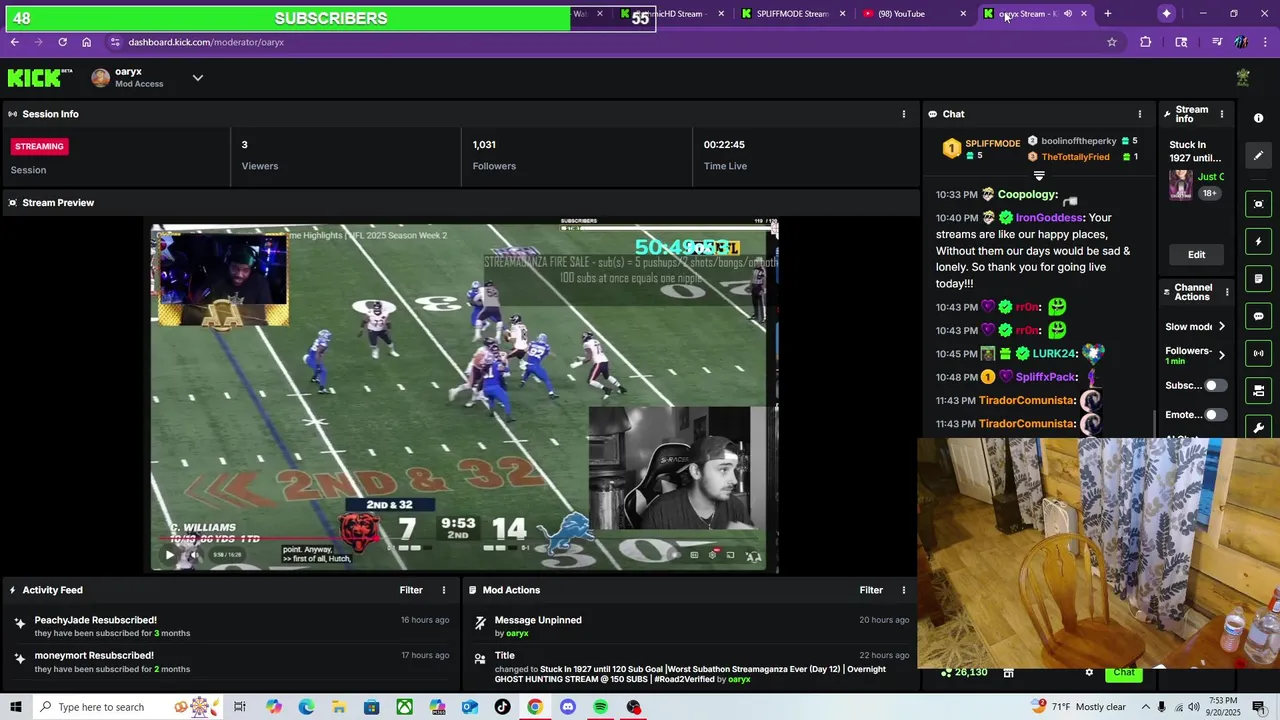Toggle the lightning bolt actions panel icon
This screenshot has height=720, width=1280.
[1258, 241]
